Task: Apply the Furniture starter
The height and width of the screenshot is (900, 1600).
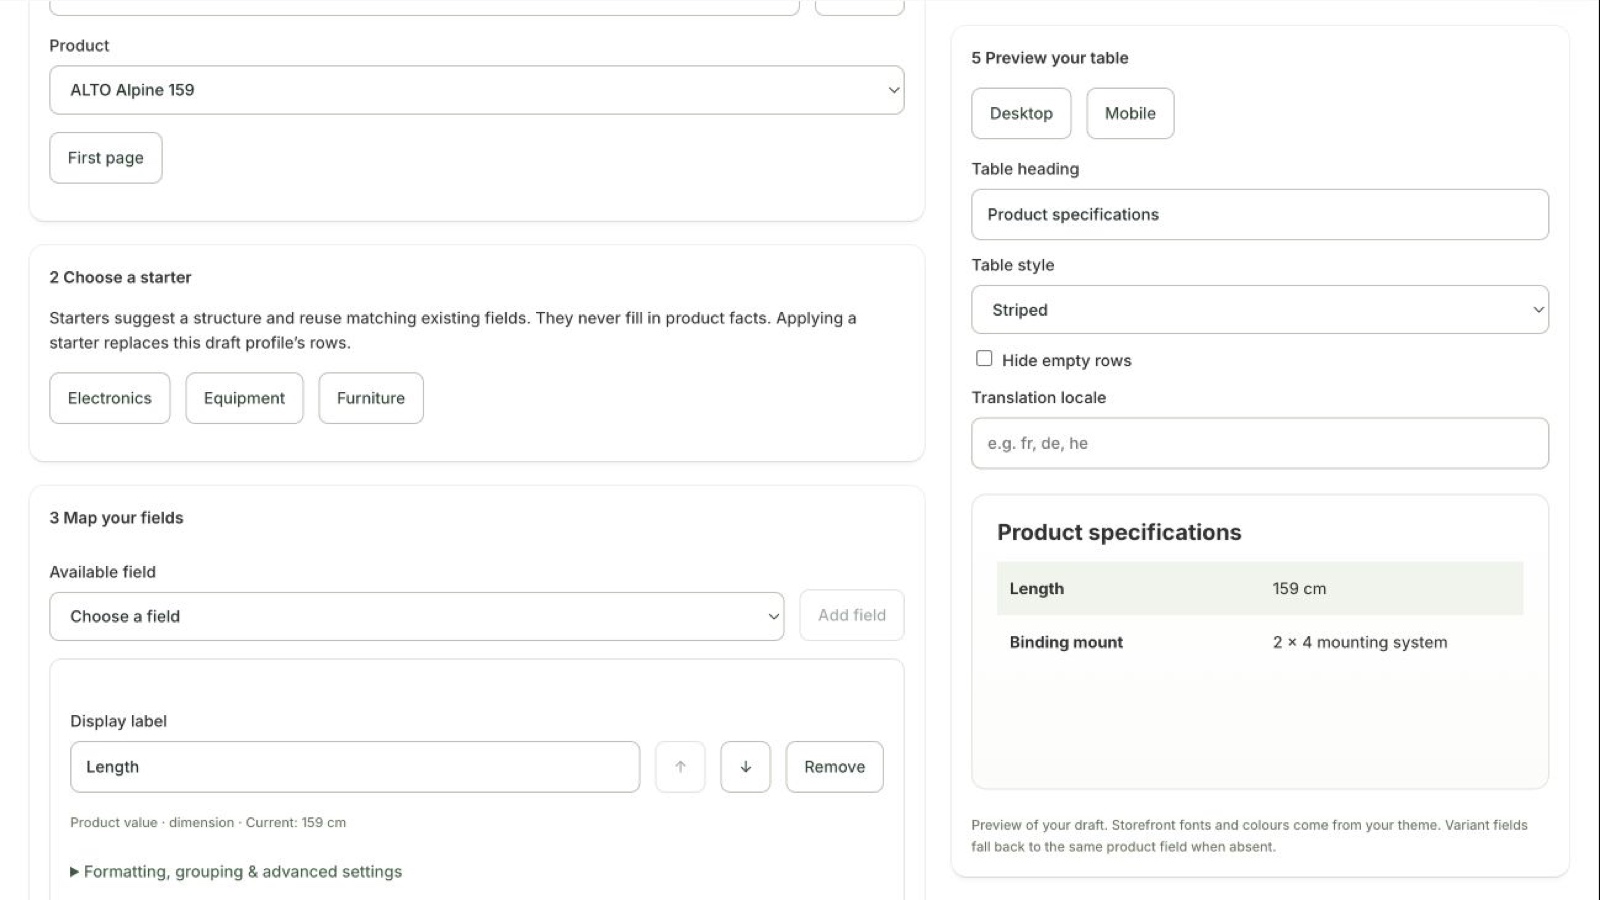Action: (371, 398)
